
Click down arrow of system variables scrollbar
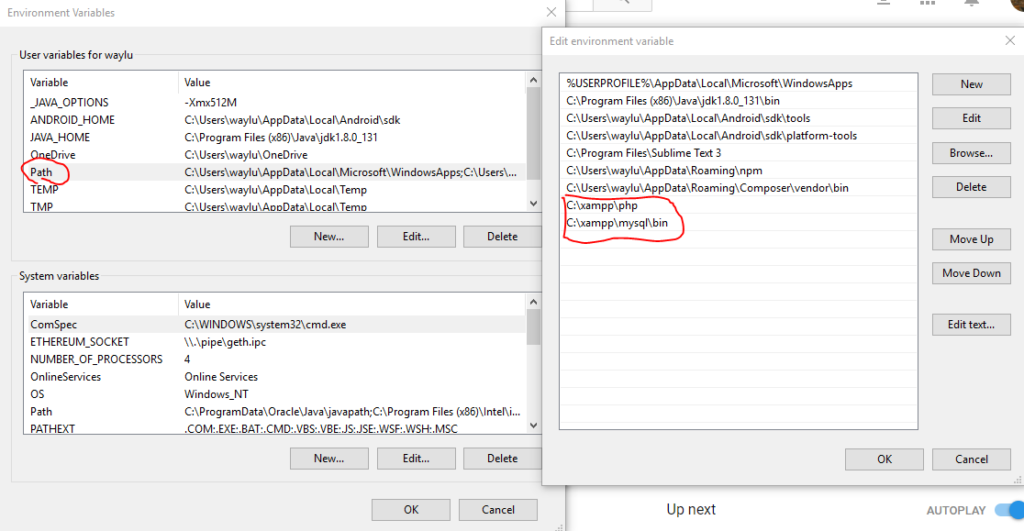pyautogui.click(x=534, y=425)
